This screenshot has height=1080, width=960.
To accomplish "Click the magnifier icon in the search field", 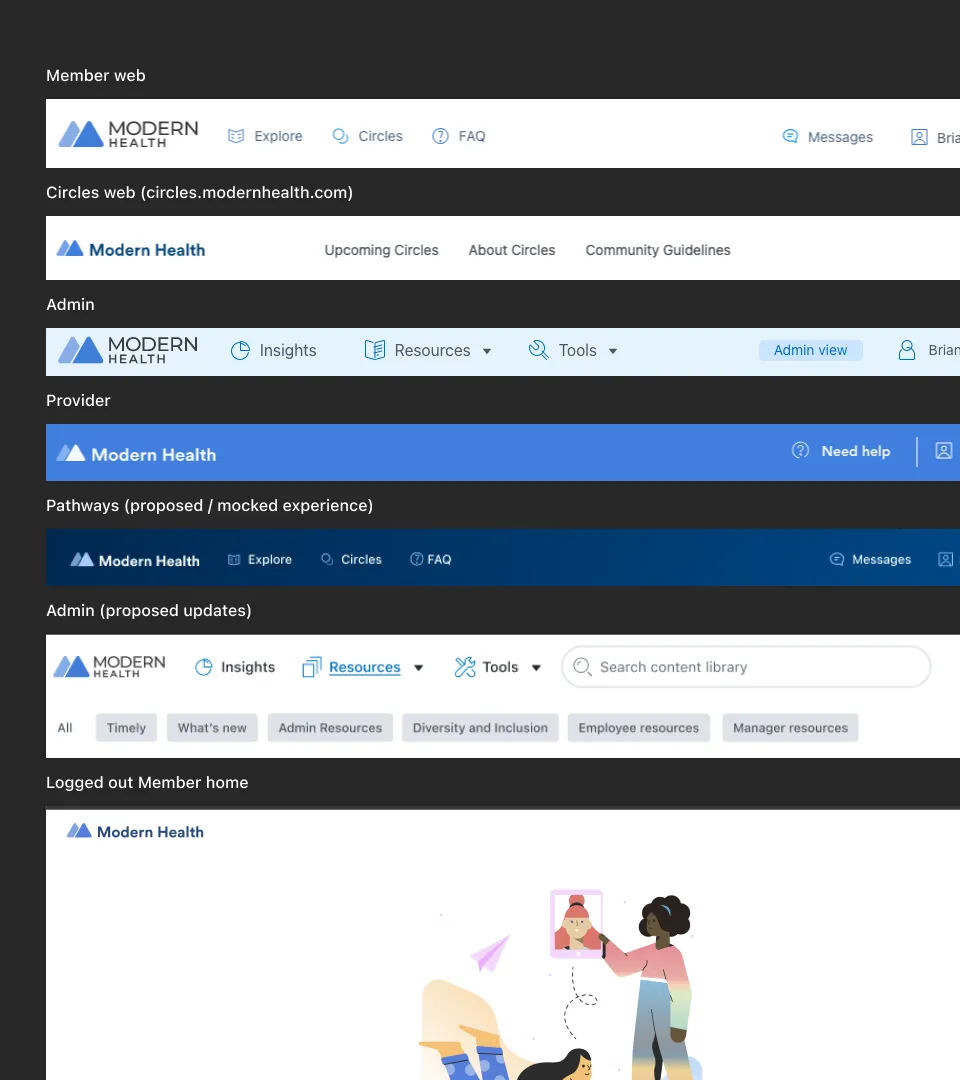I will [583, 667].
